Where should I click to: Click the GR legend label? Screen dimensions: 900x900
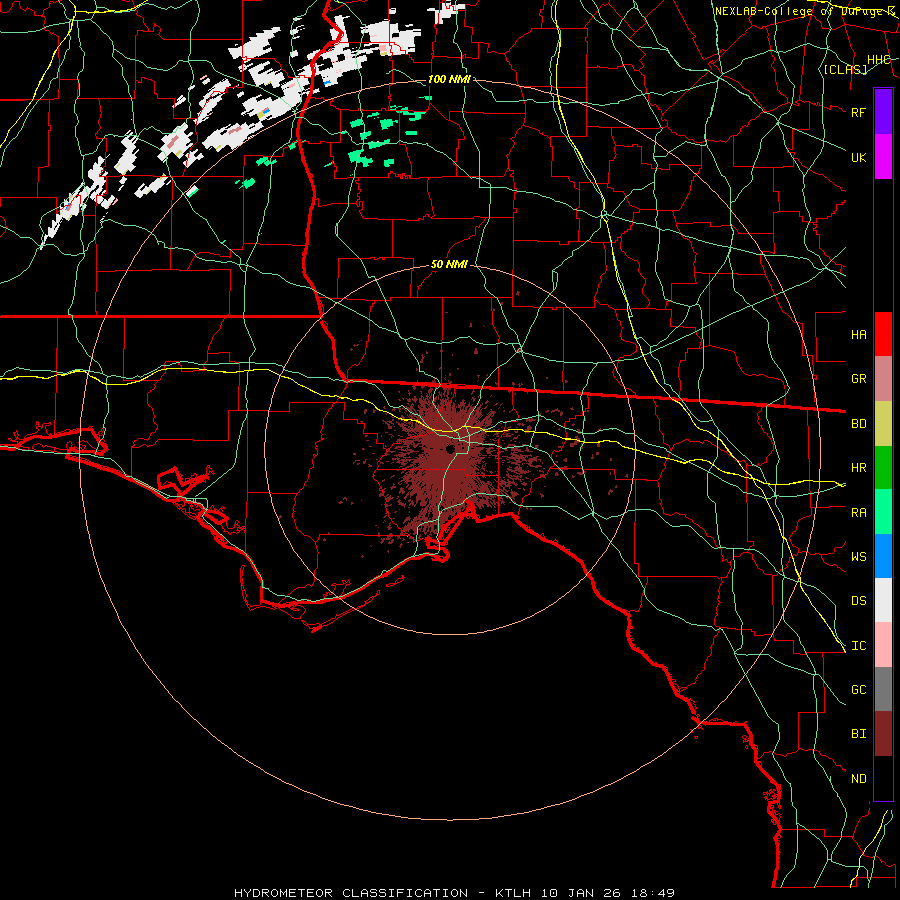(859, 379)
